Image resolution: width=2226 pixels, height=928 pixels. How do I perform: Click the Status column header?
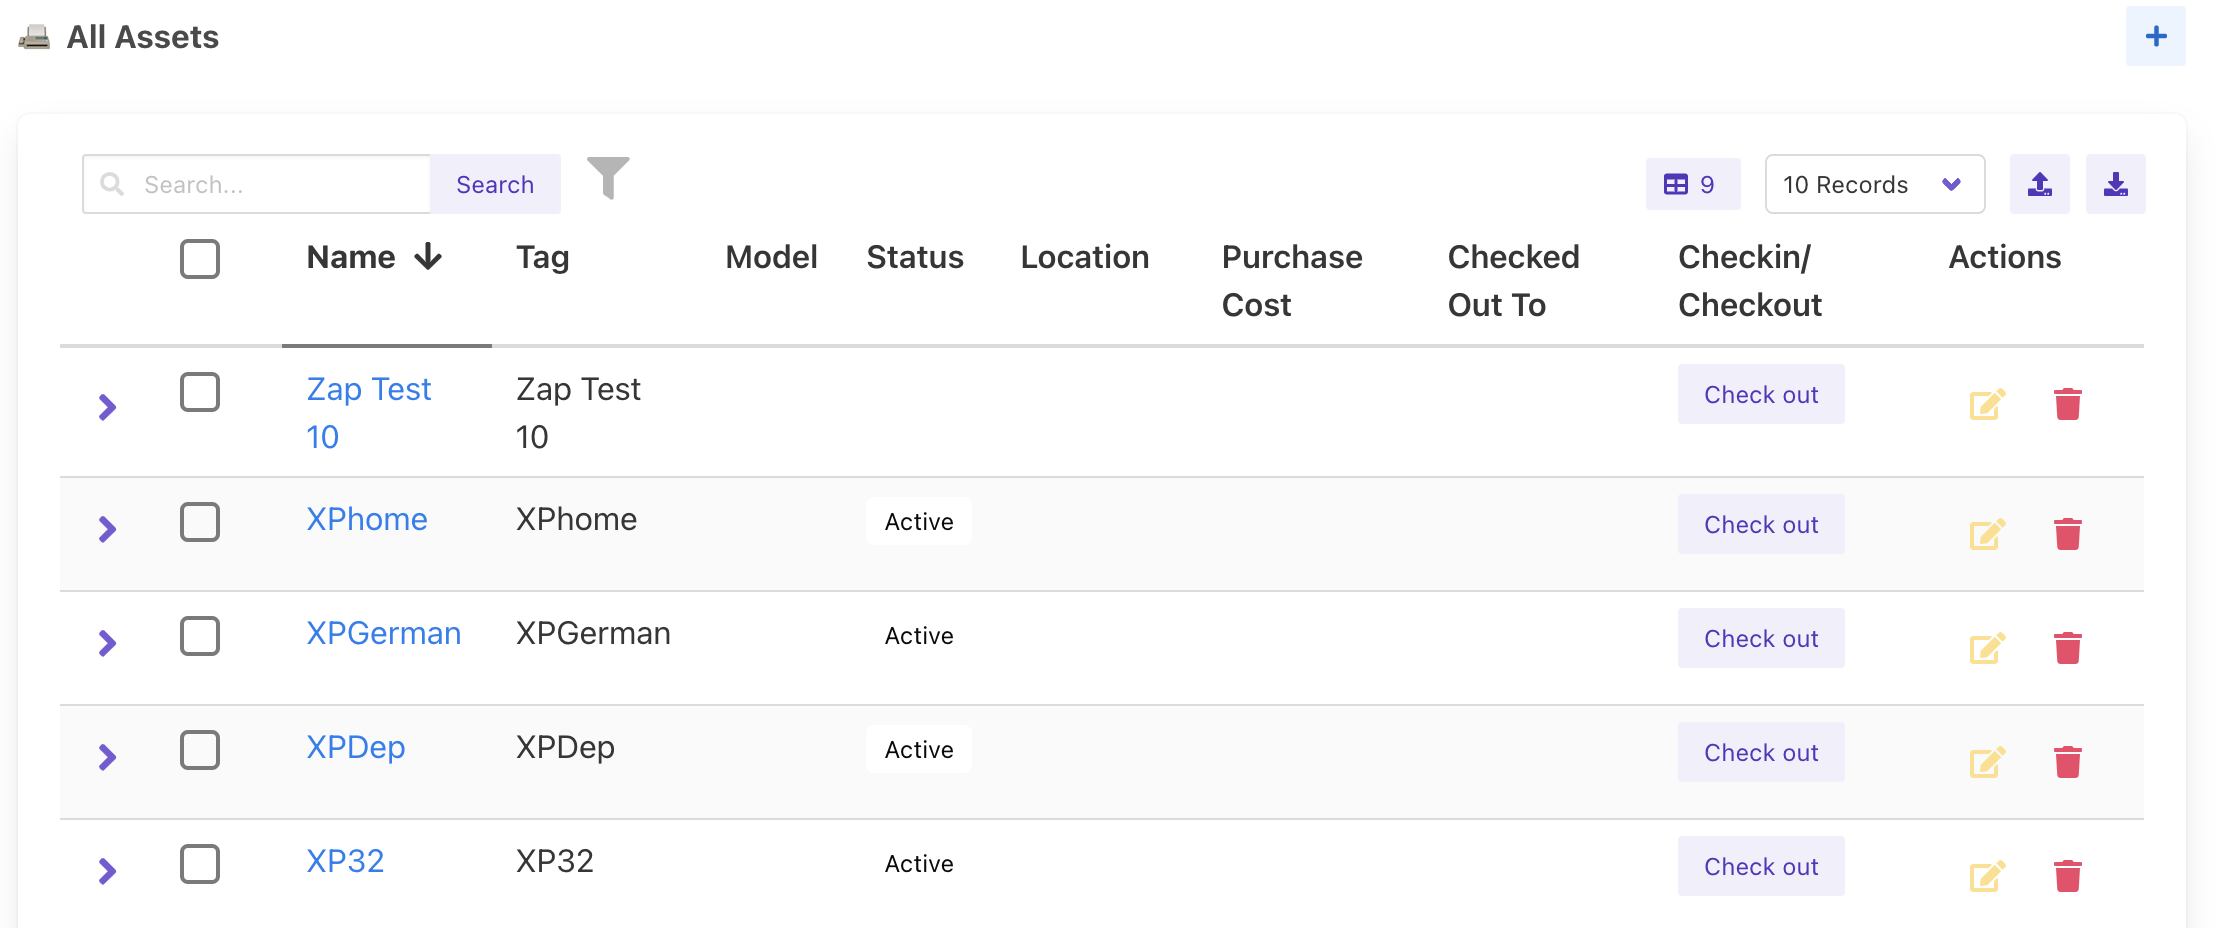pyautogui.click(x=914, y=258)
